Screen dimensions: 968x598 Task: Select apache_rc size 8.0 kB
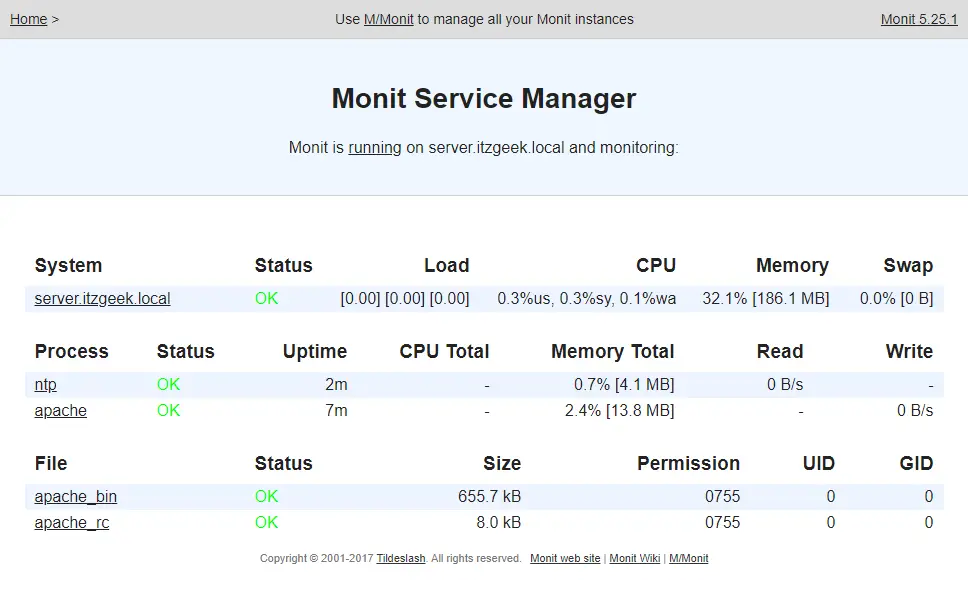499,522
